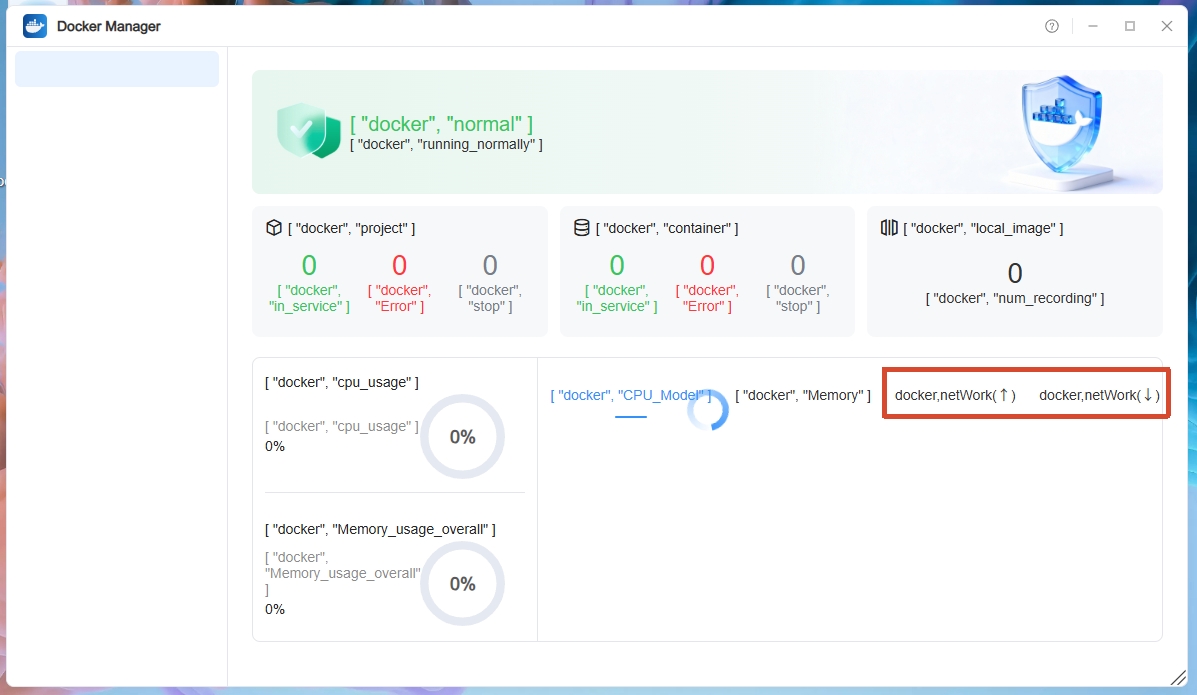The width and height of the screenshot is (1197, 695).
Task: Click the project in_service count
Action: click(309, 265)
